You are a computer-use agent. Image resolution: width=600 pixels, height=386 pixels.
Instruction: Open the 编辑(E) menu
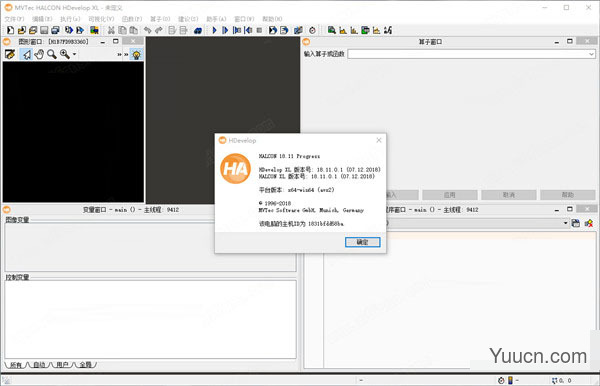tap(42, 19)
